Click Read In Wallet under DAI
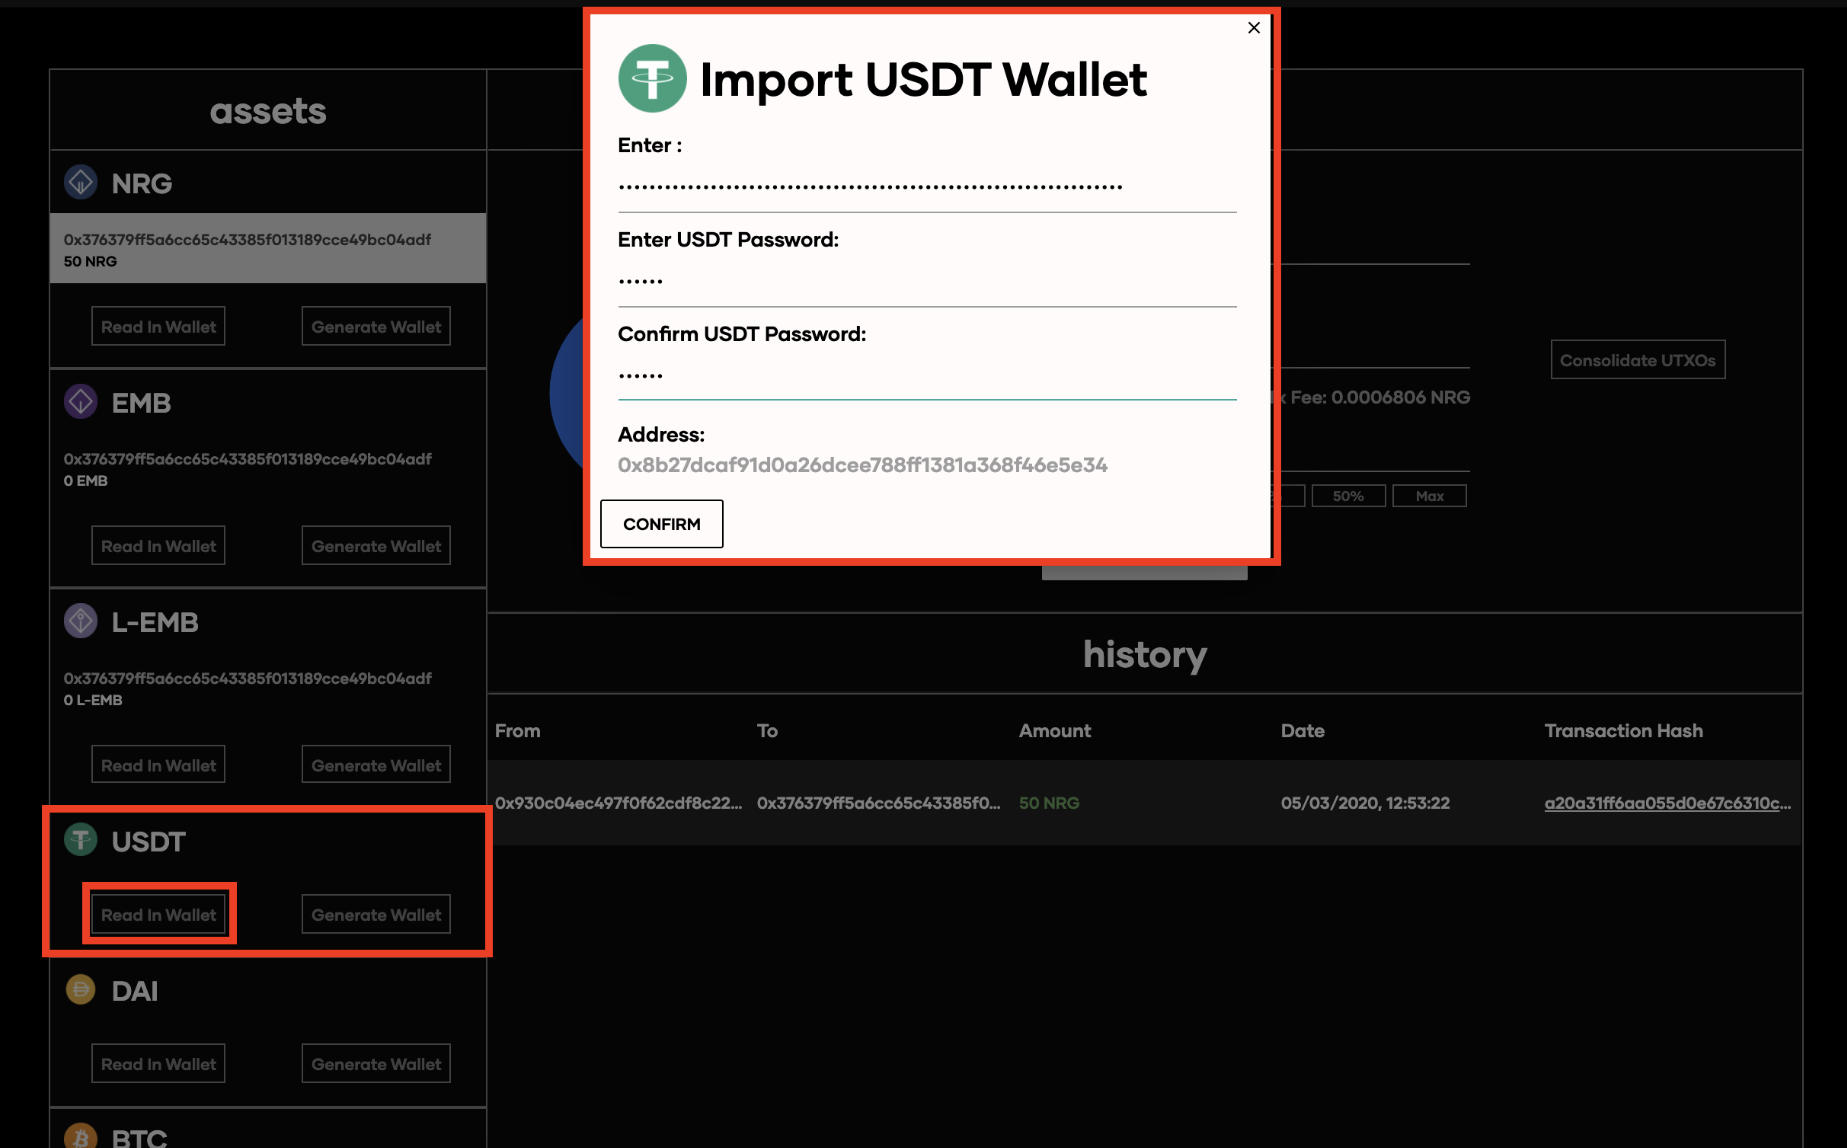The height and width of the screenshot is (1148, 1847). [158, 1064]
